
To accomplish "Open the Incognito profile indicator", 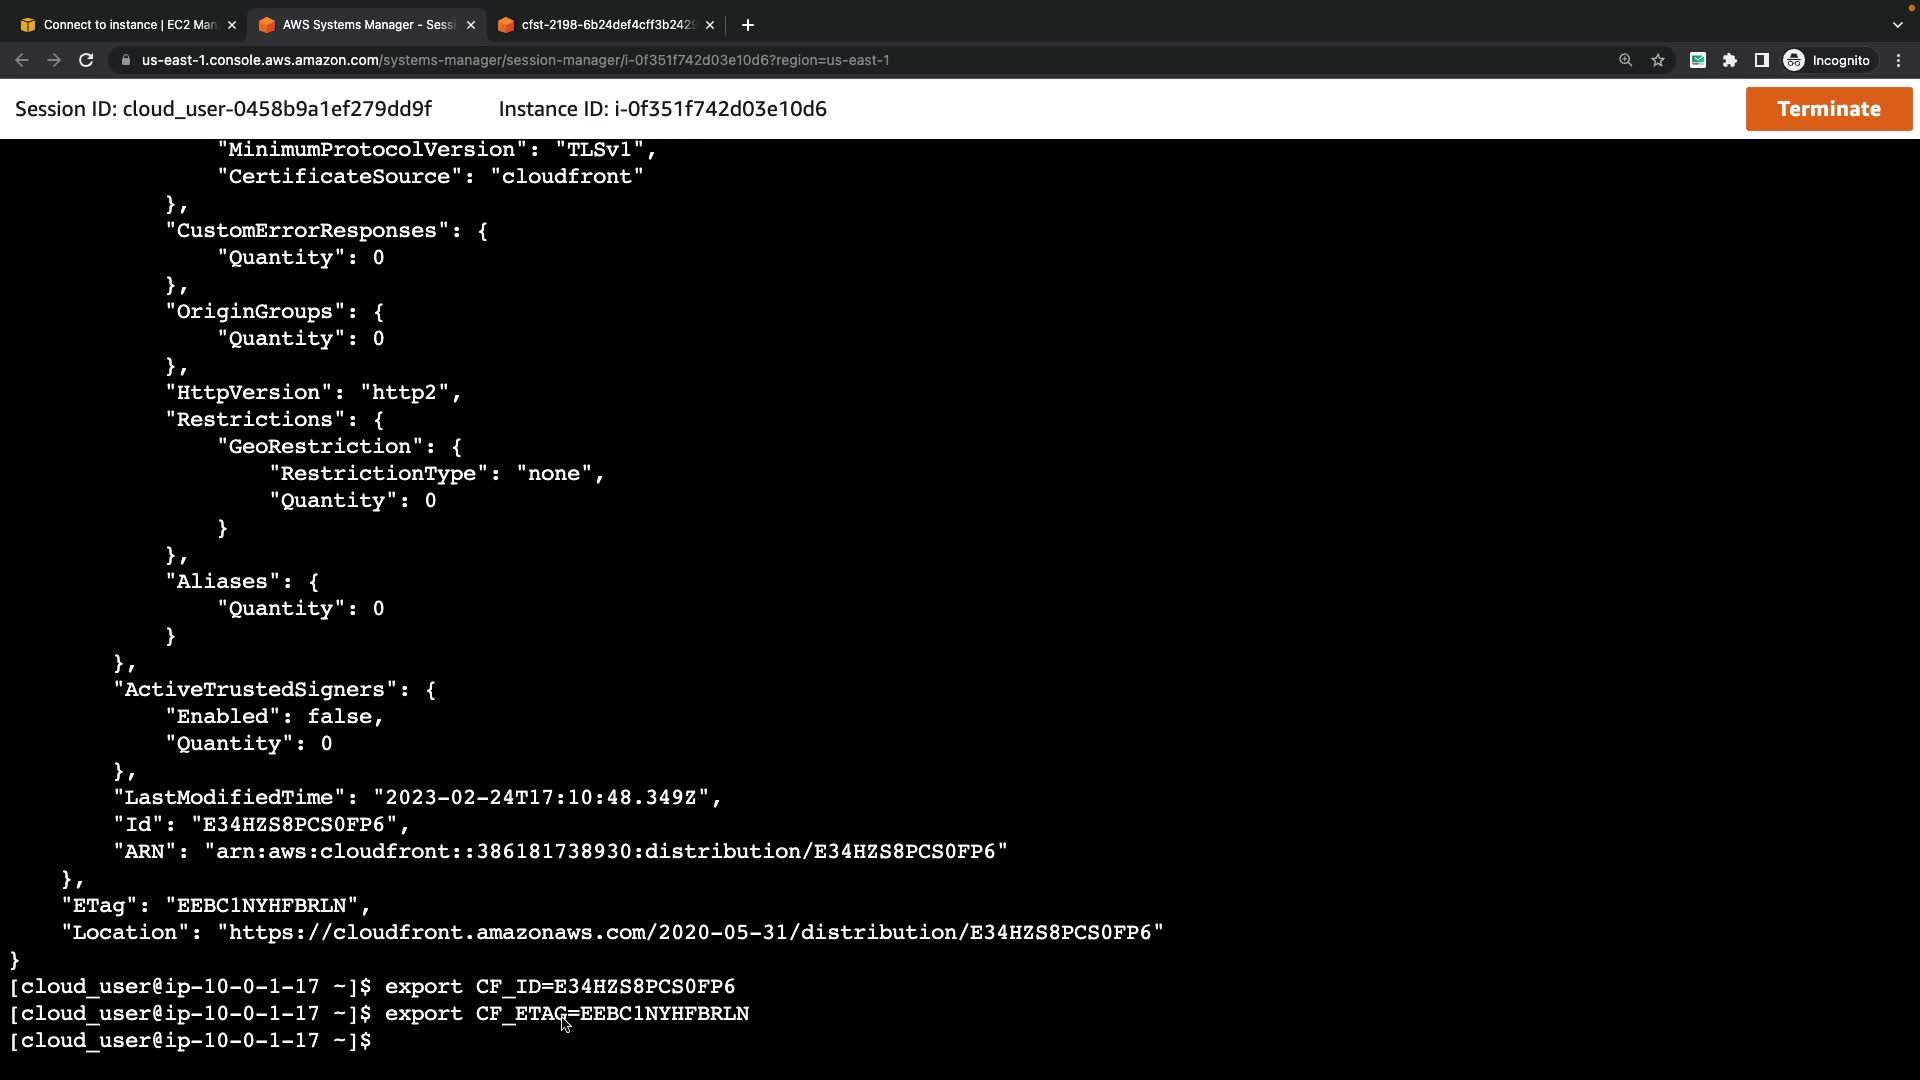I will (x=1827, y=60).
